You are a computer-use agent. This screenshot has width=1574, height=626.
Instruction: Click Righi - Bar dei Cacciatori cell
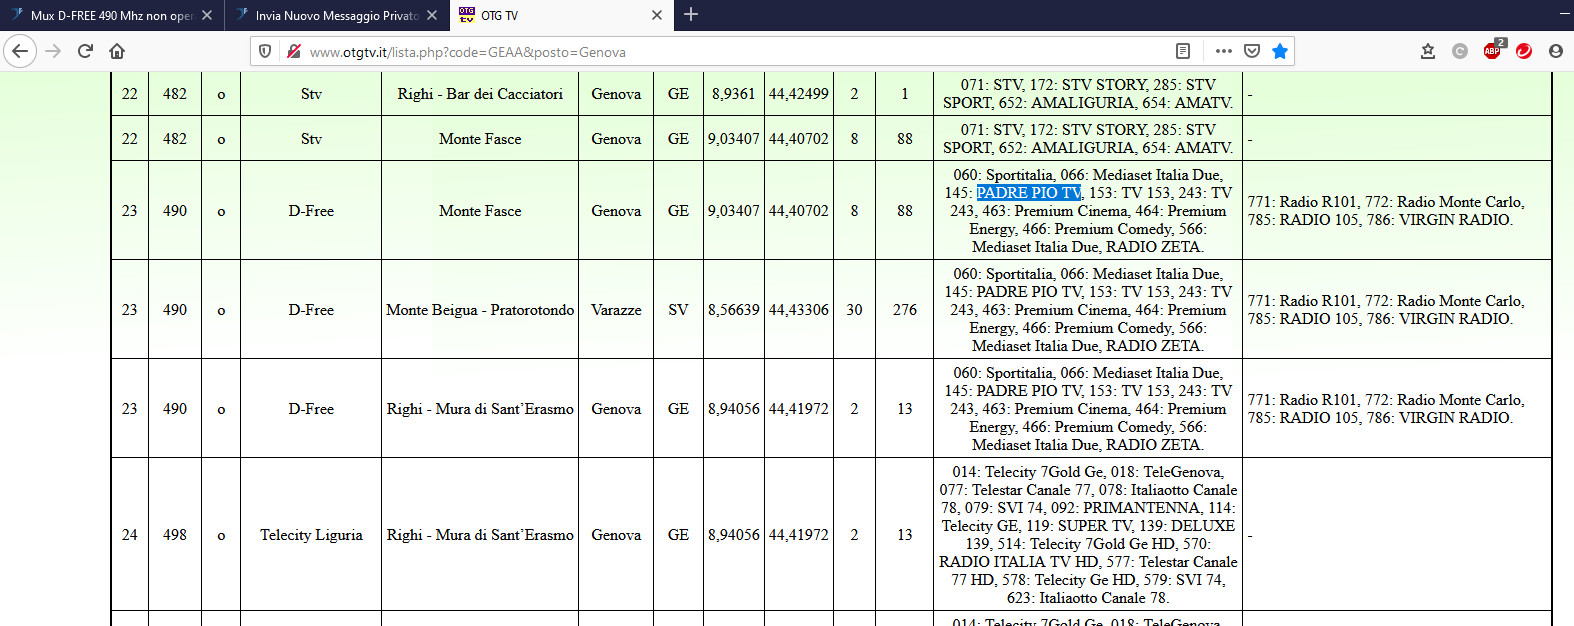[480, 94]
